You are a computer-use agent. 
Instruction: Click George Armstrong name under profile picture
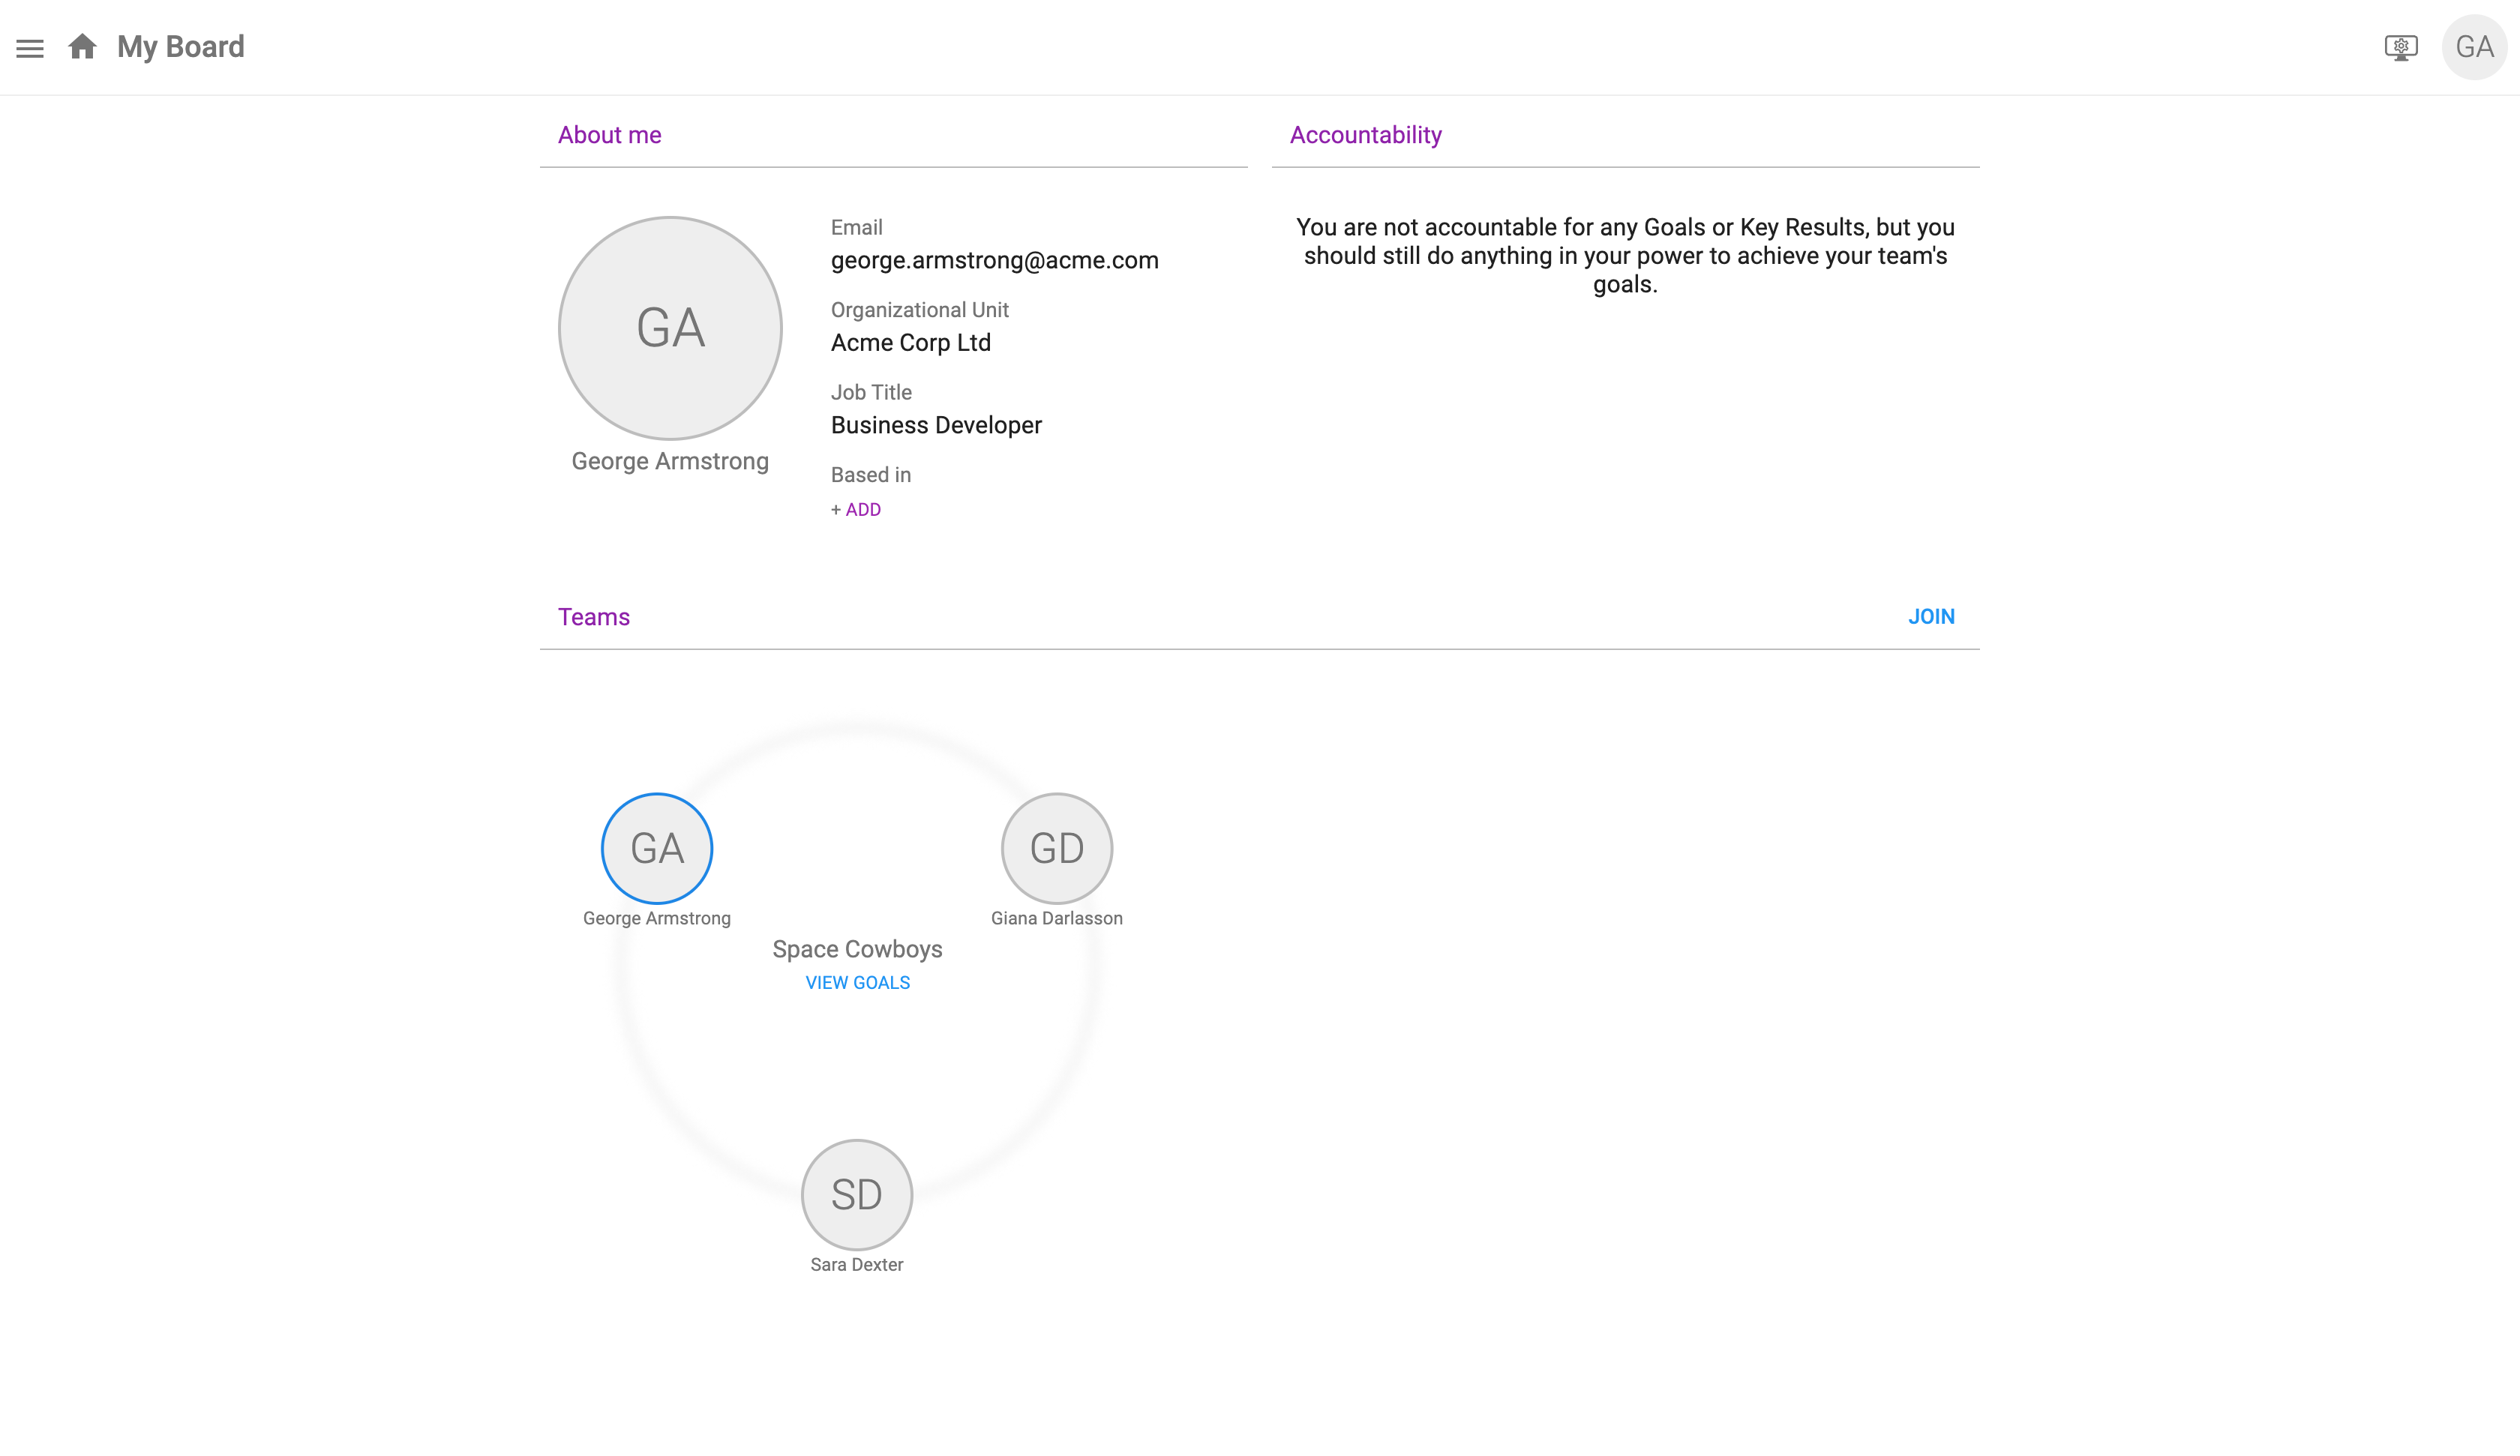(x=670, y=461)
